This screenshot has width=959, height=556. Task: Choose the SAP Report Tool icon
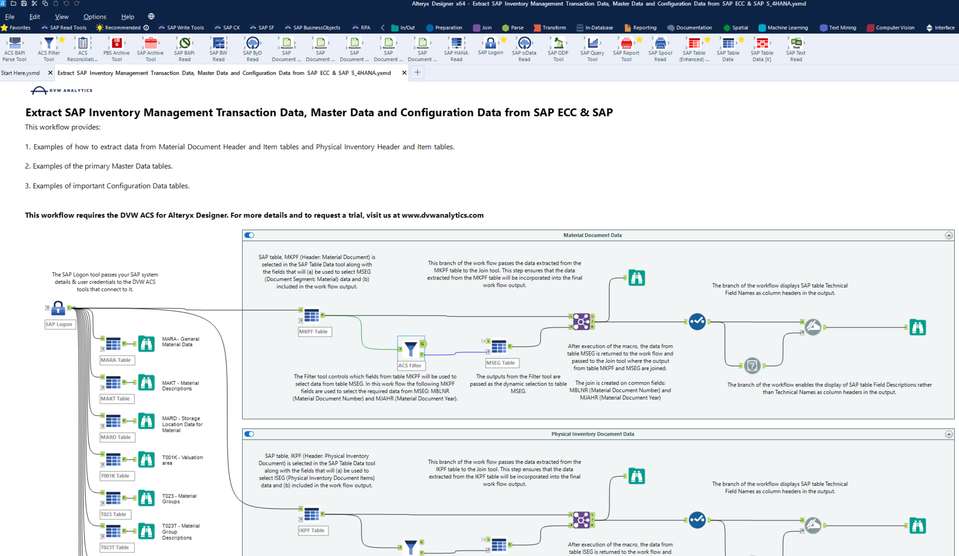(x=626, y=43)
